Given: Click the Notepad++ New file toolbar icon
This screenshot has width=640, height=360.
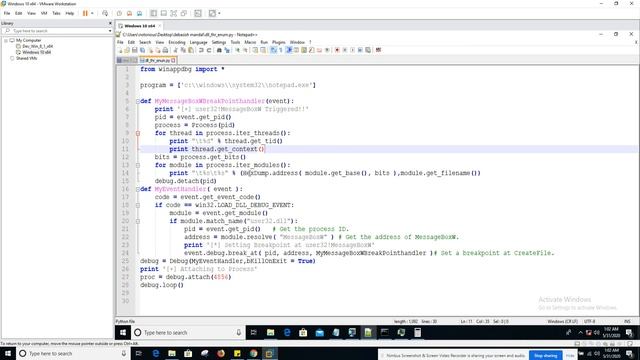Looking at the screenshot, I should pyautogui.click(x=120, y=50).
